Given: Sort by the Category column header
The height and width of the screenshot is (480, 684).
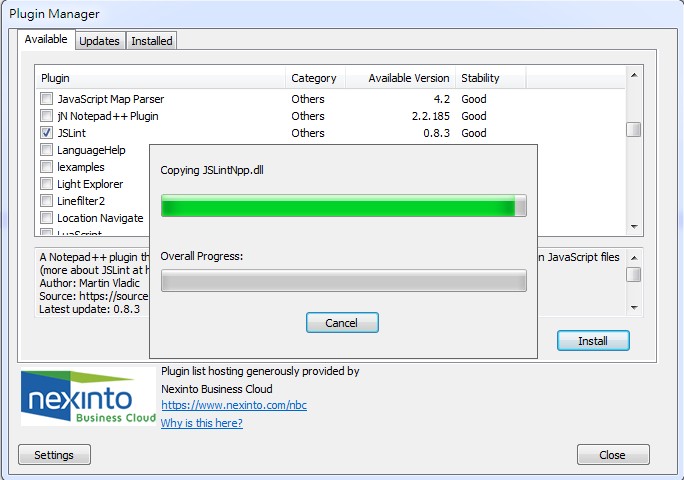Looking at the screenshot, I should (x=315, y=78).
